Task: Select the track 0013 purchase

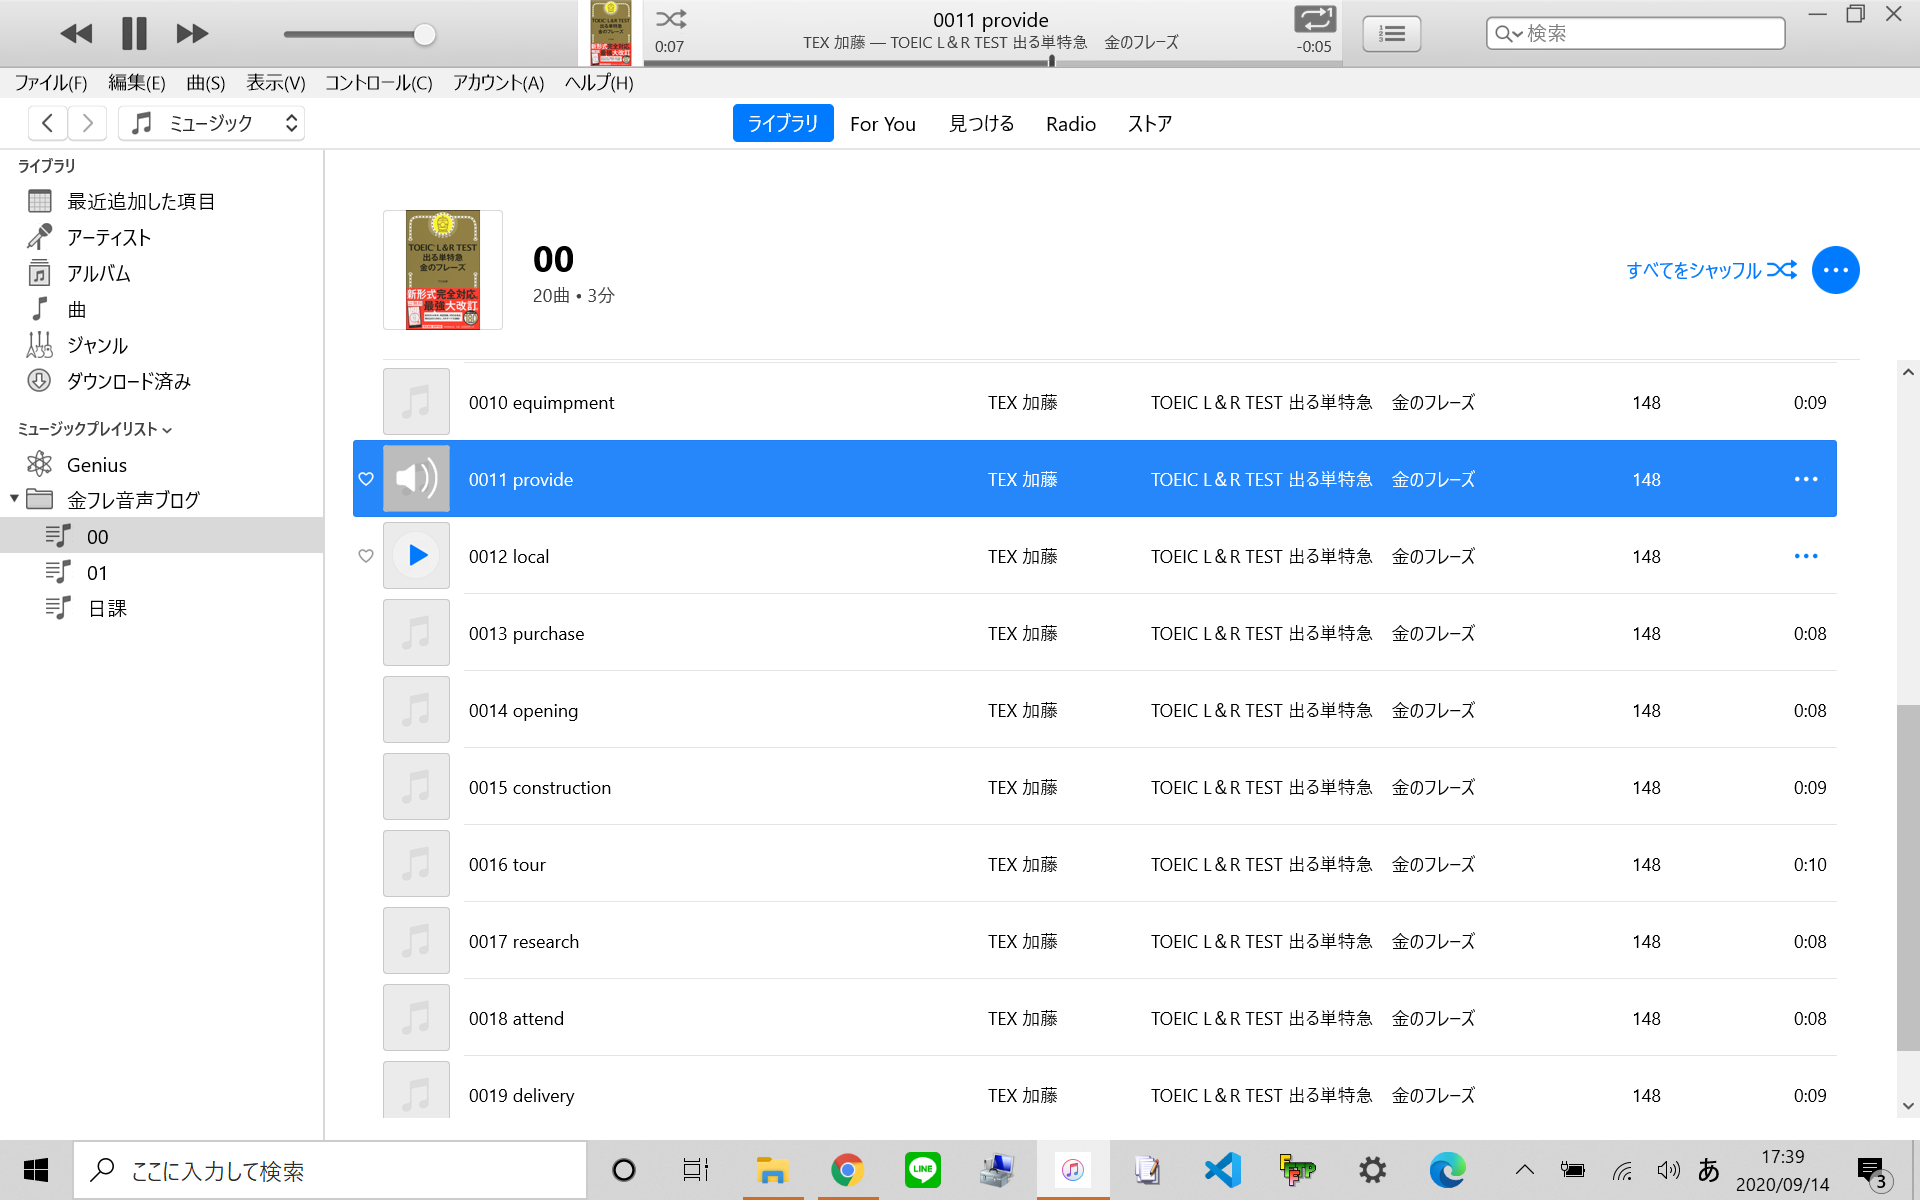Action: pyautogui.click(x=1095, y=633)
